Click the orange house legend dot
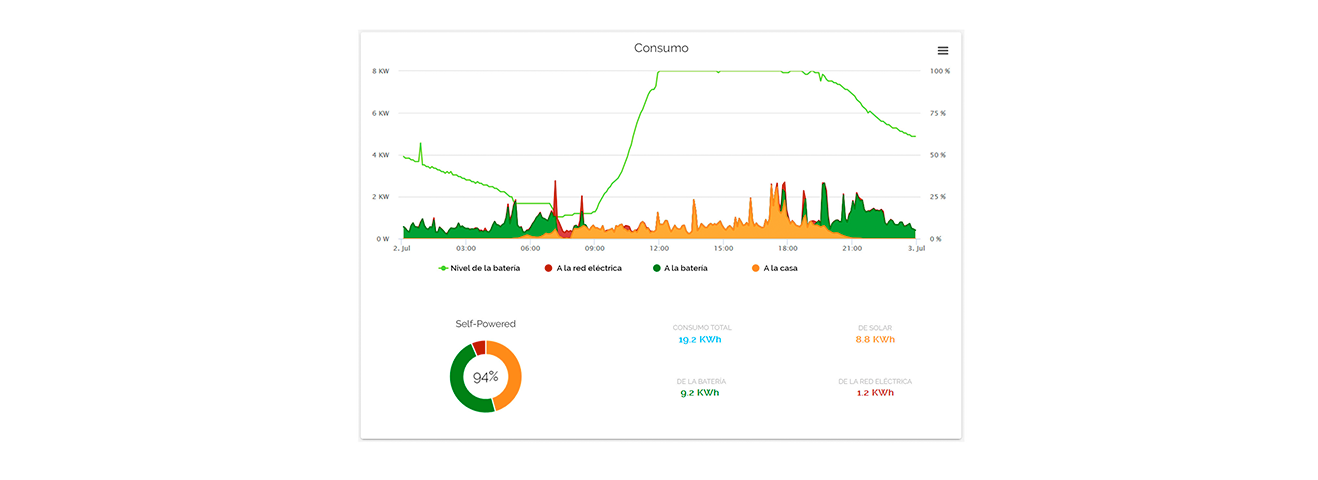Image resolution: width=1318 pixels, height=480 pixels. point(755,268)
